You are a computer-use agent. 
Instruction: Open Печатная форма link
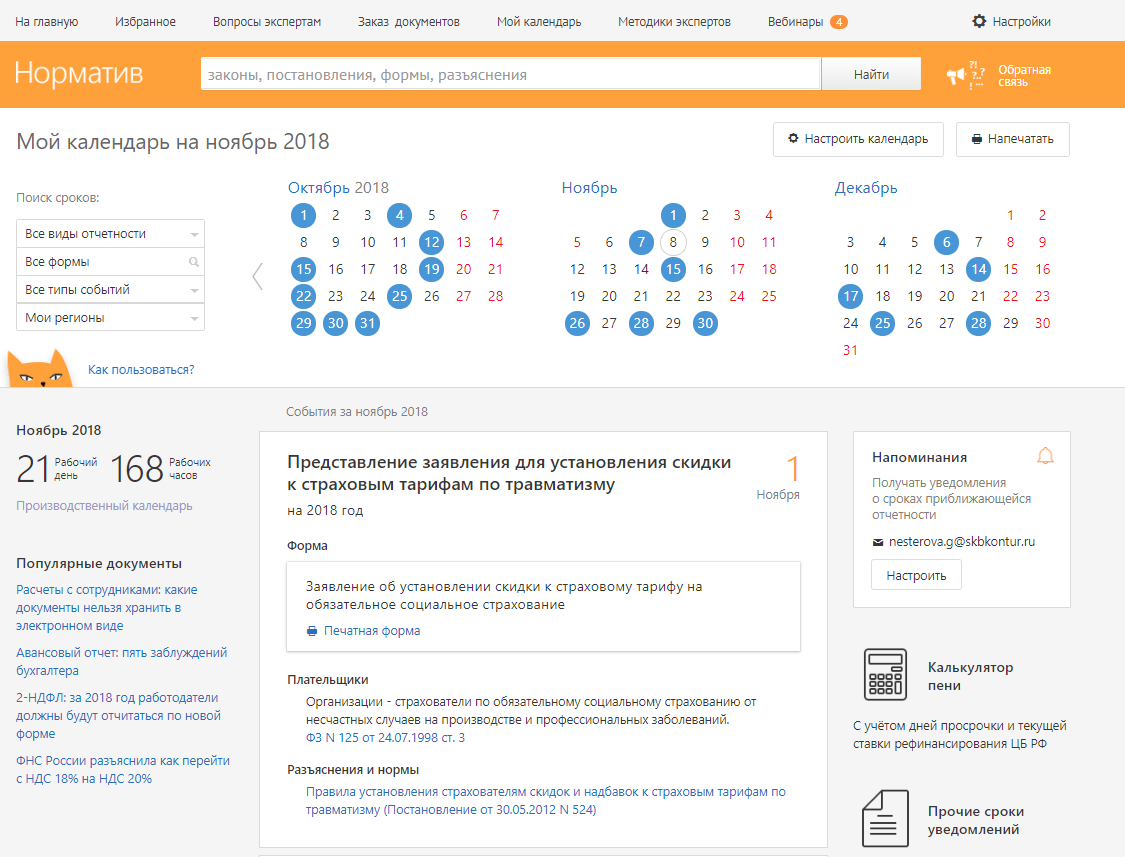(x=372, y=631)
